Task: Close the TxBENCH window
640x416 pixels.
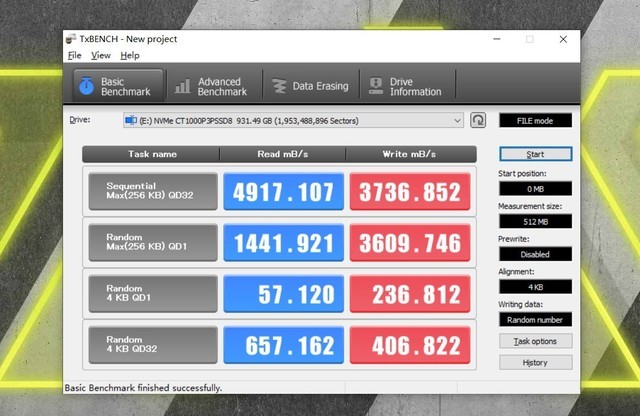Action: point(563,39)
